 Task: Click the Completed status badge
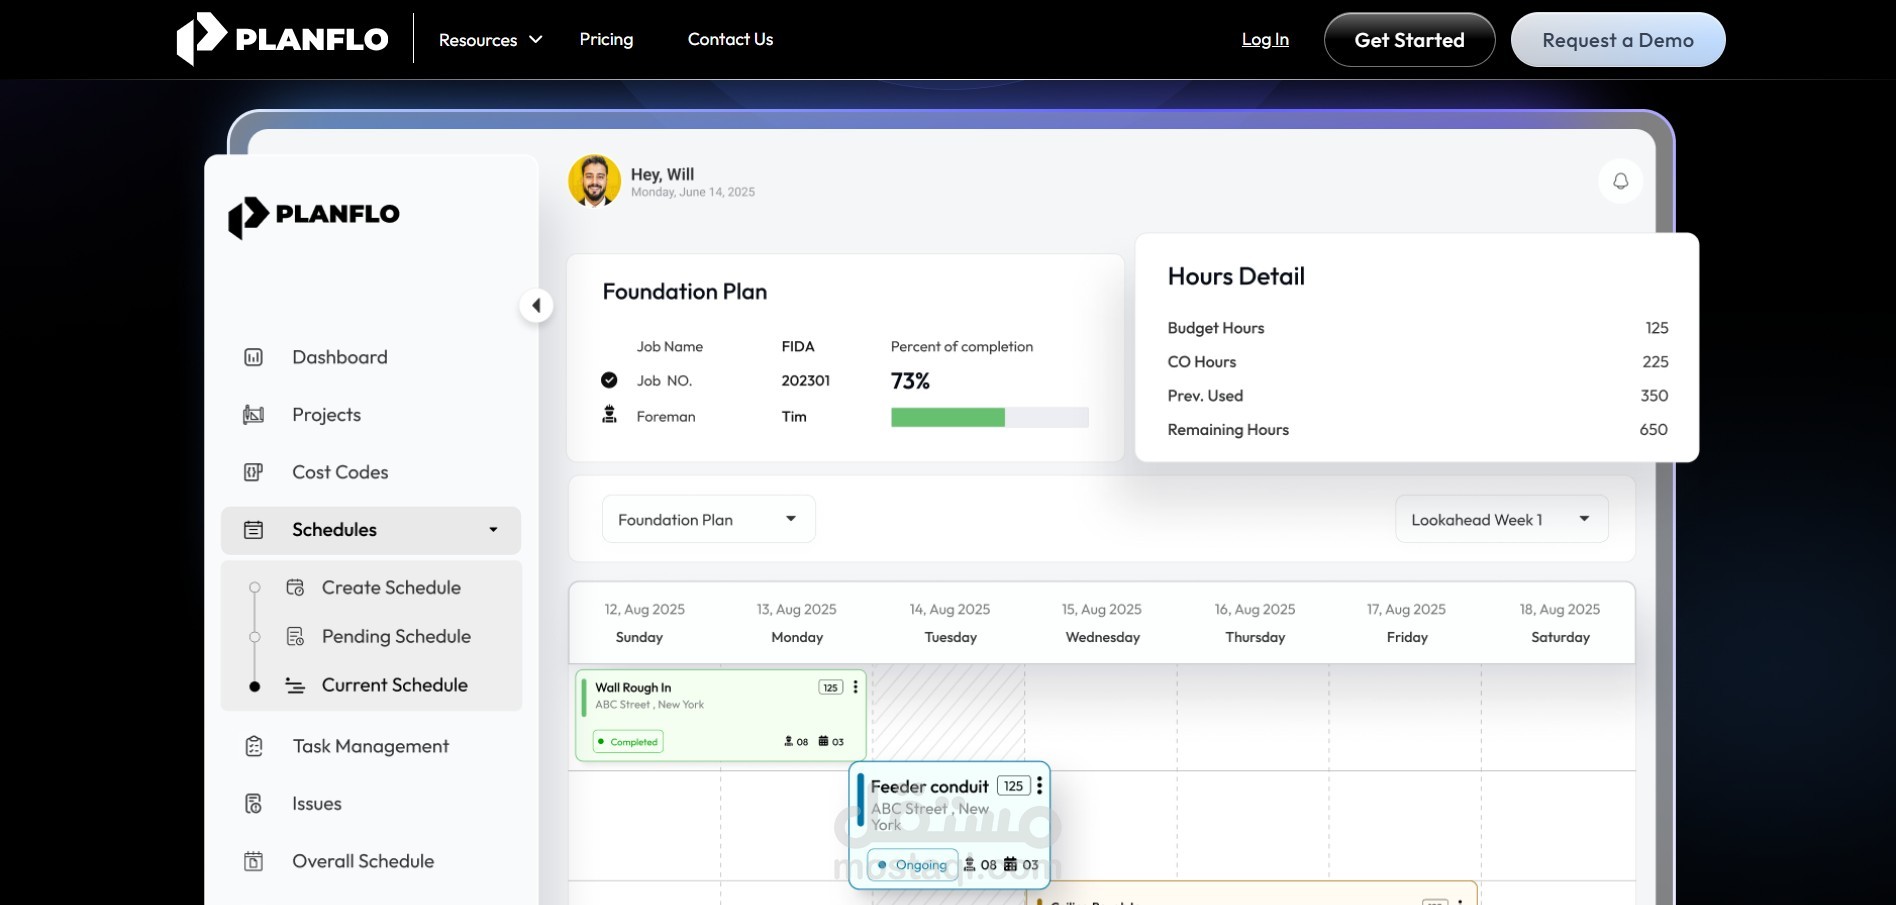point(628,742)
